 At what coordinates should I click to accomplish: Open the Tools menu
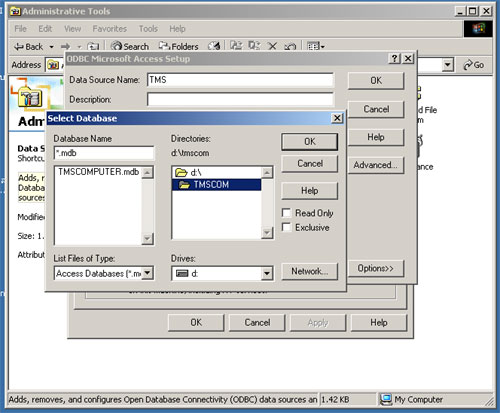point(148,29)
